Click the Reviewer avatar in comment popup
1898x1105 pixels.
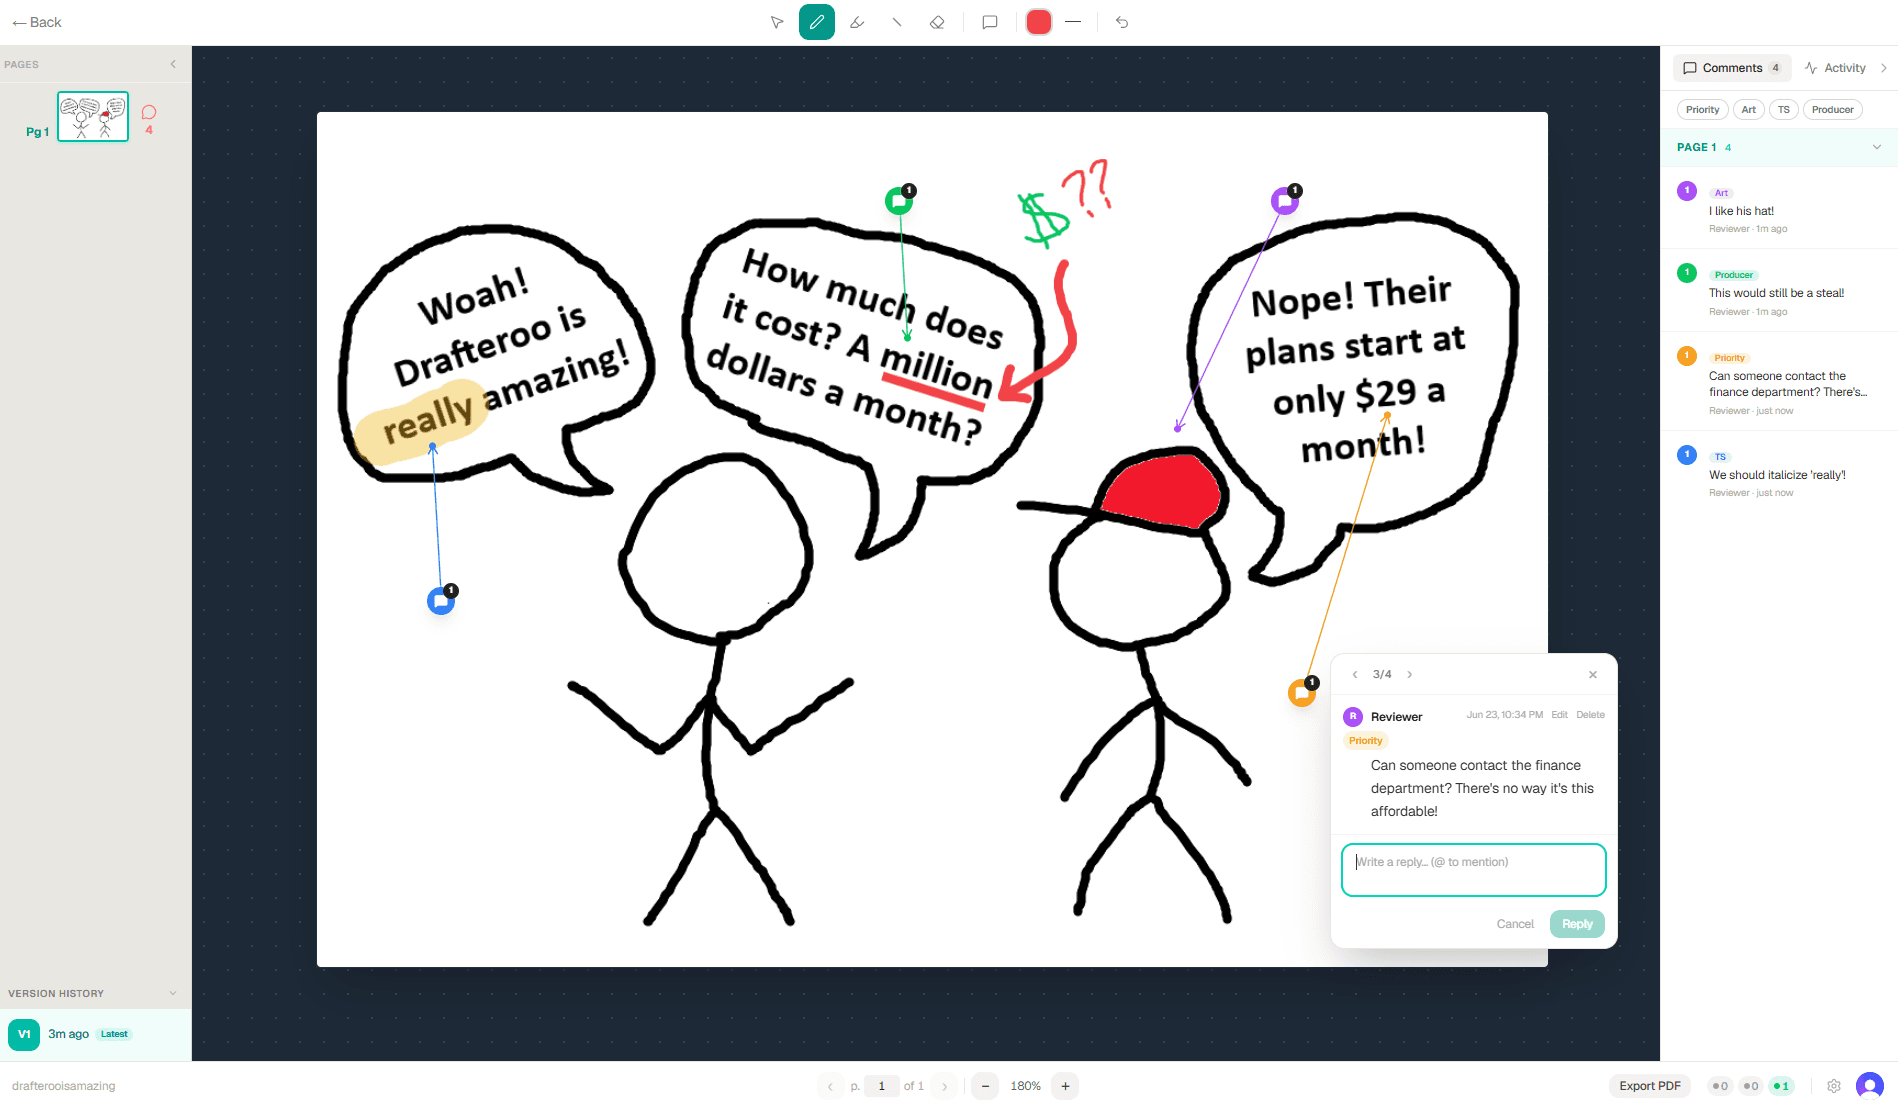(1353, 716)
